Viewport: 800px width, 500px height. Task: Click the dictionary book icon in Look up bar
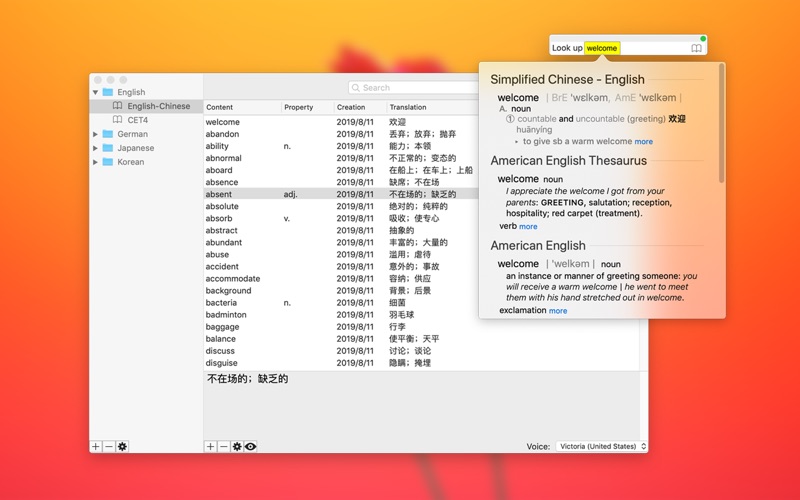[696, 48]
